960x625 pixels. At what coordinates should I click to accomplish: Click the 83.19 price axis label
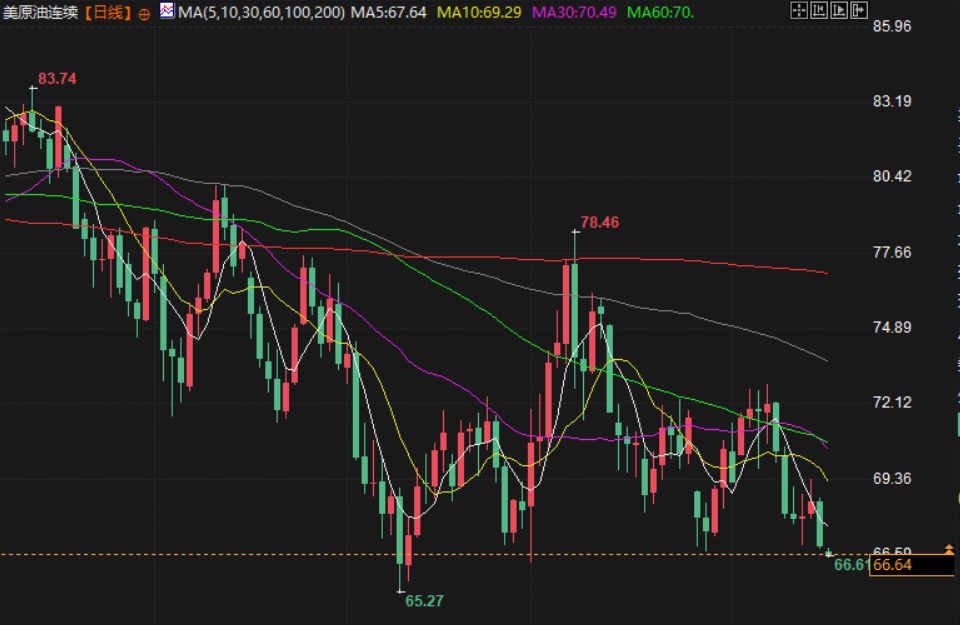(891, 101)
